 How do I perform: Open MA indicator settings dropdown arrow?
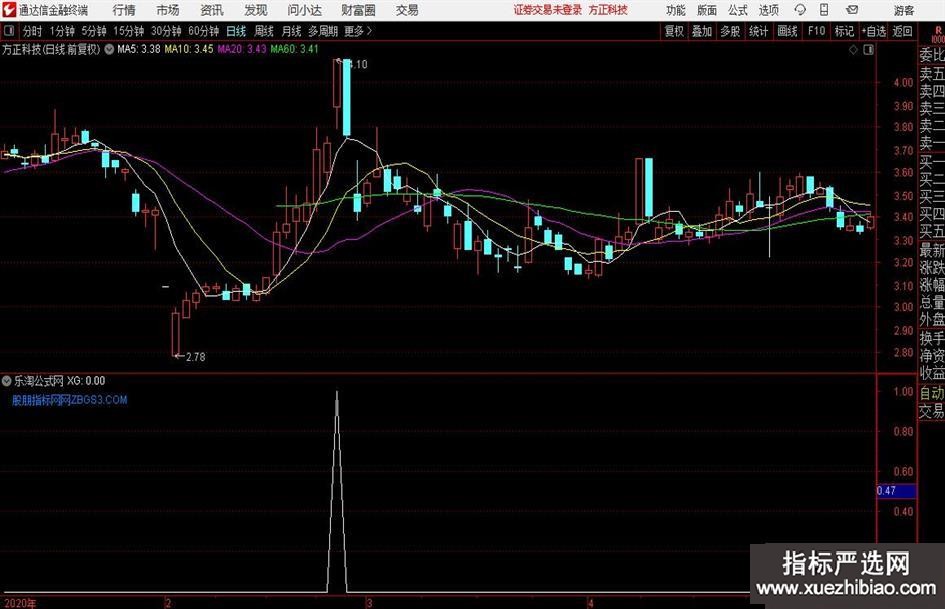pos(109,49)
